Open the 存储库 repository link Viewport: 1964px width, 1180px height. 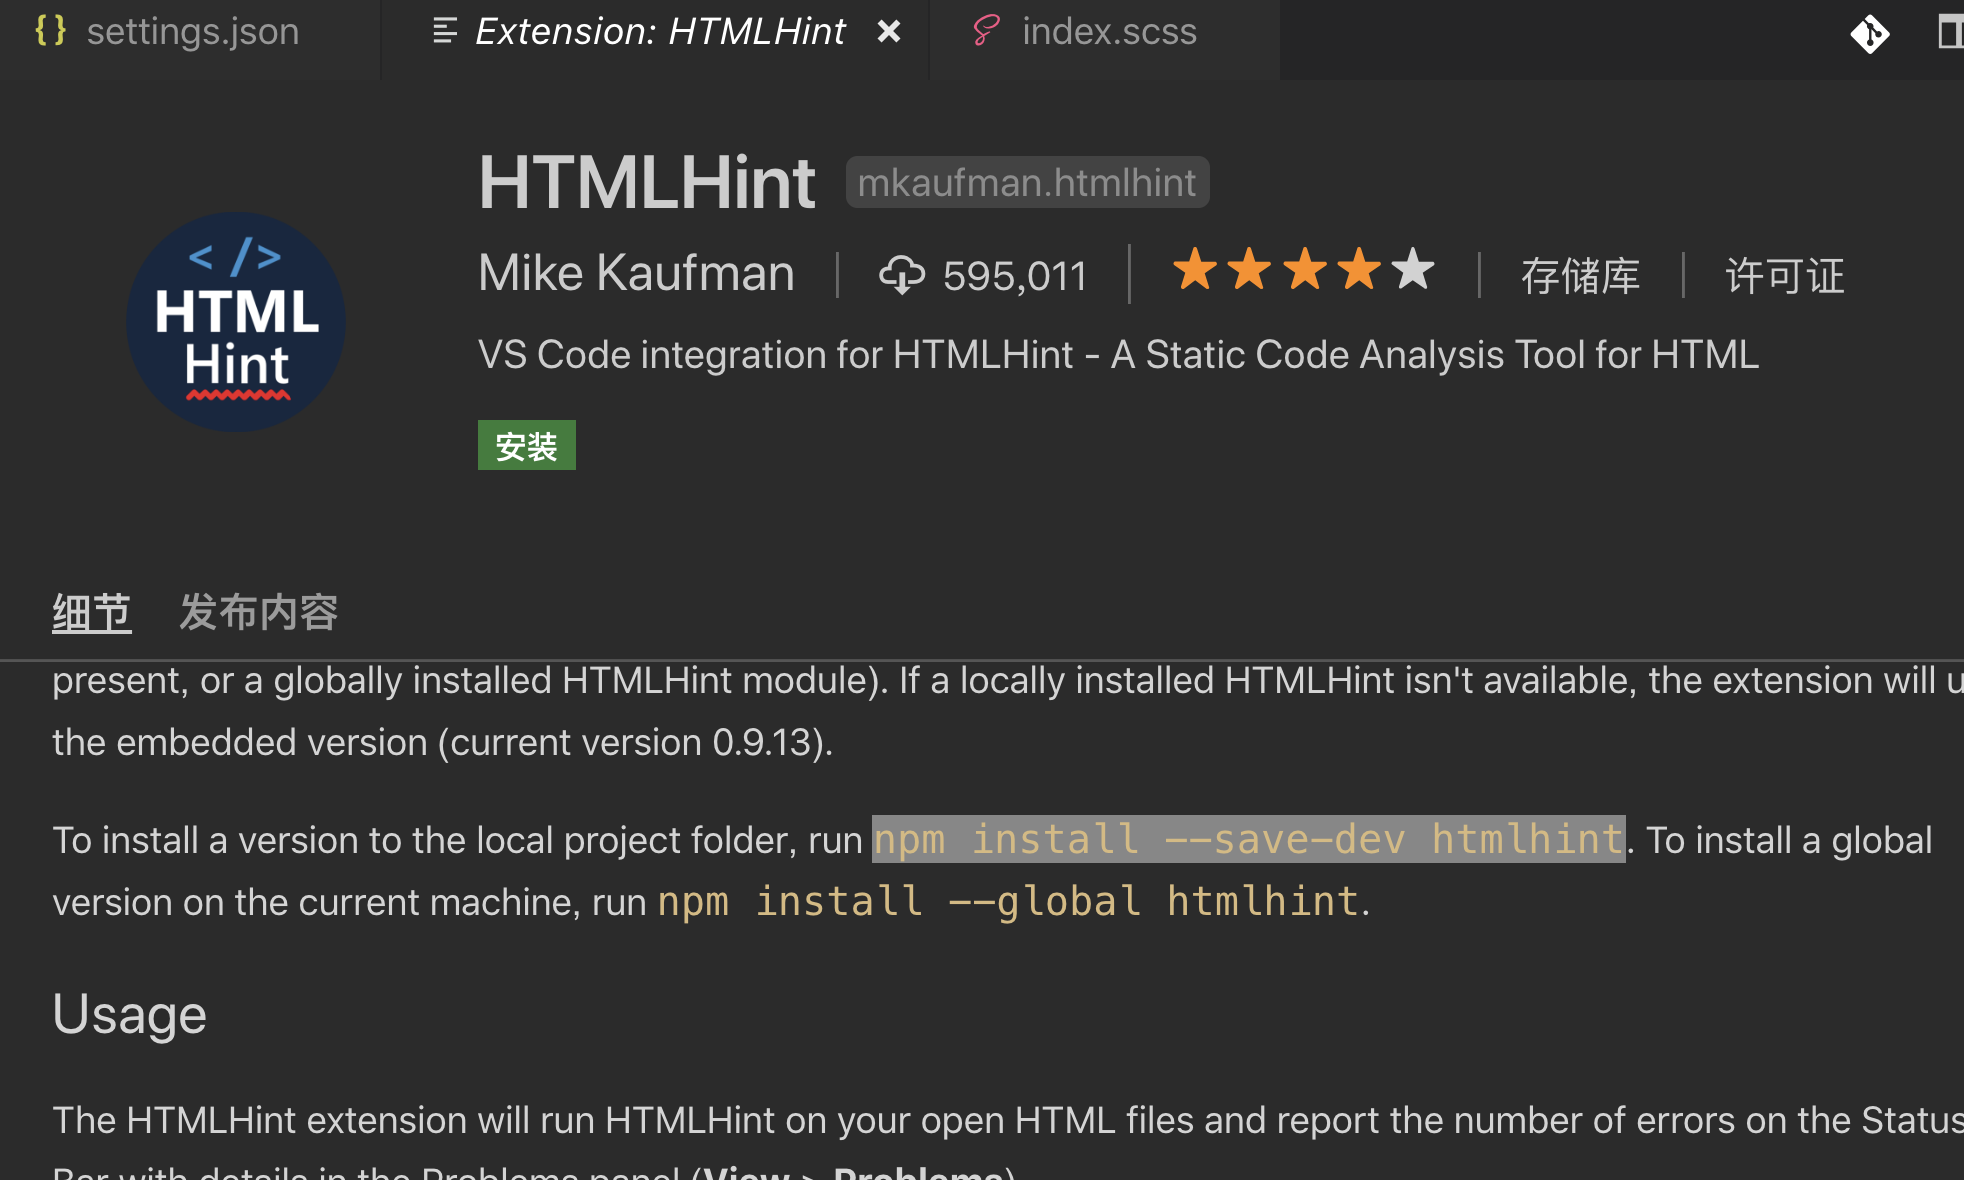pyautogui.click(x=1581, y=276)
